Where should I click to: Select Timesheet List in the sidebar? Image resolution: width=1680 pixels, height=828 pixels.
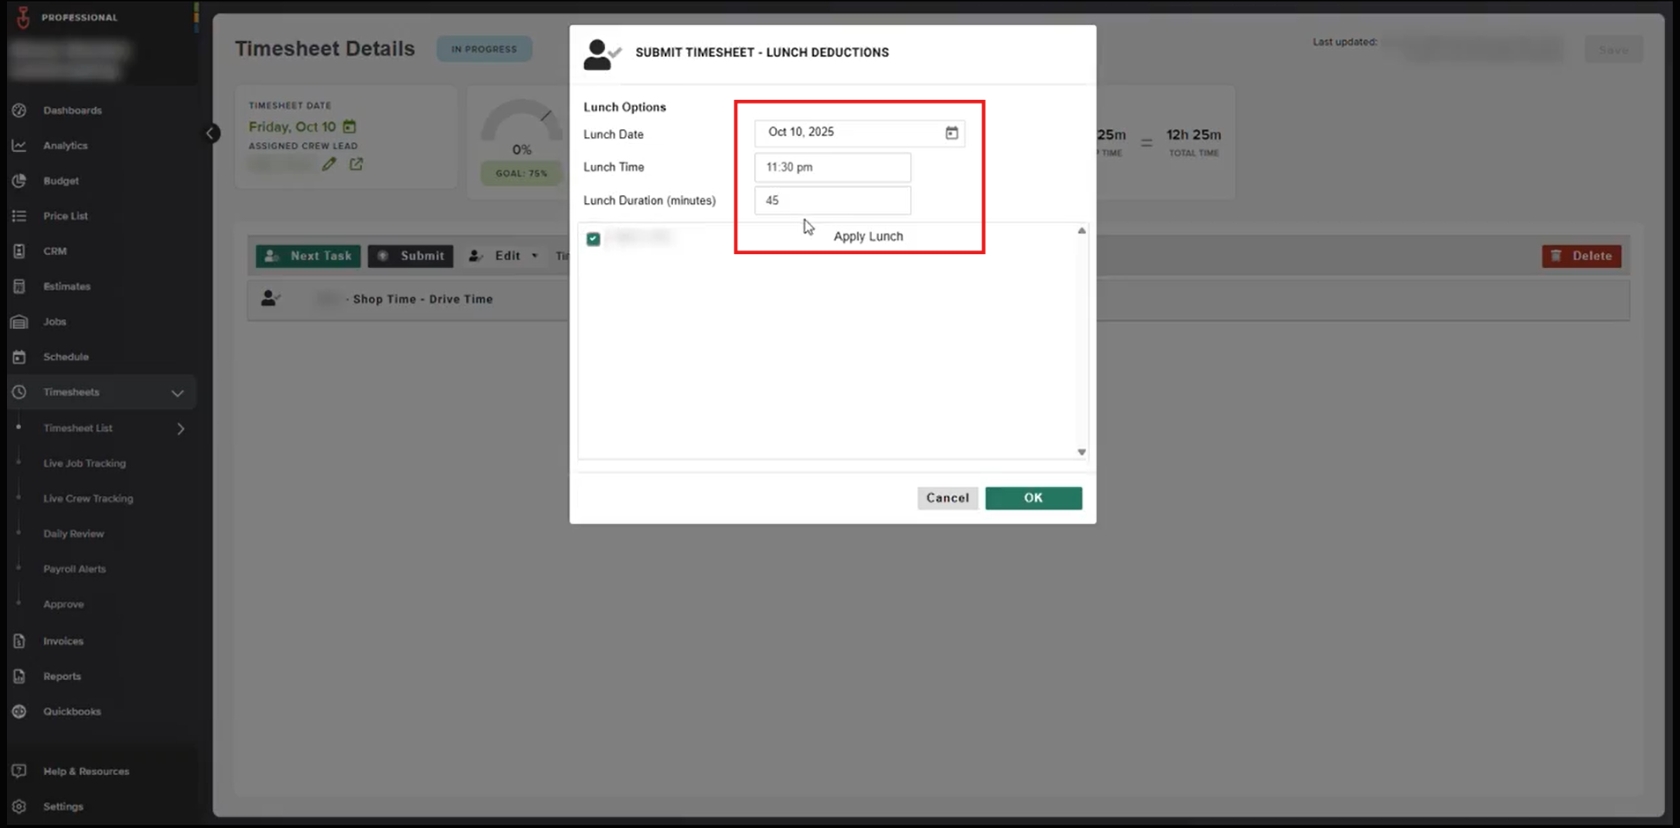[x=78, y=428]
